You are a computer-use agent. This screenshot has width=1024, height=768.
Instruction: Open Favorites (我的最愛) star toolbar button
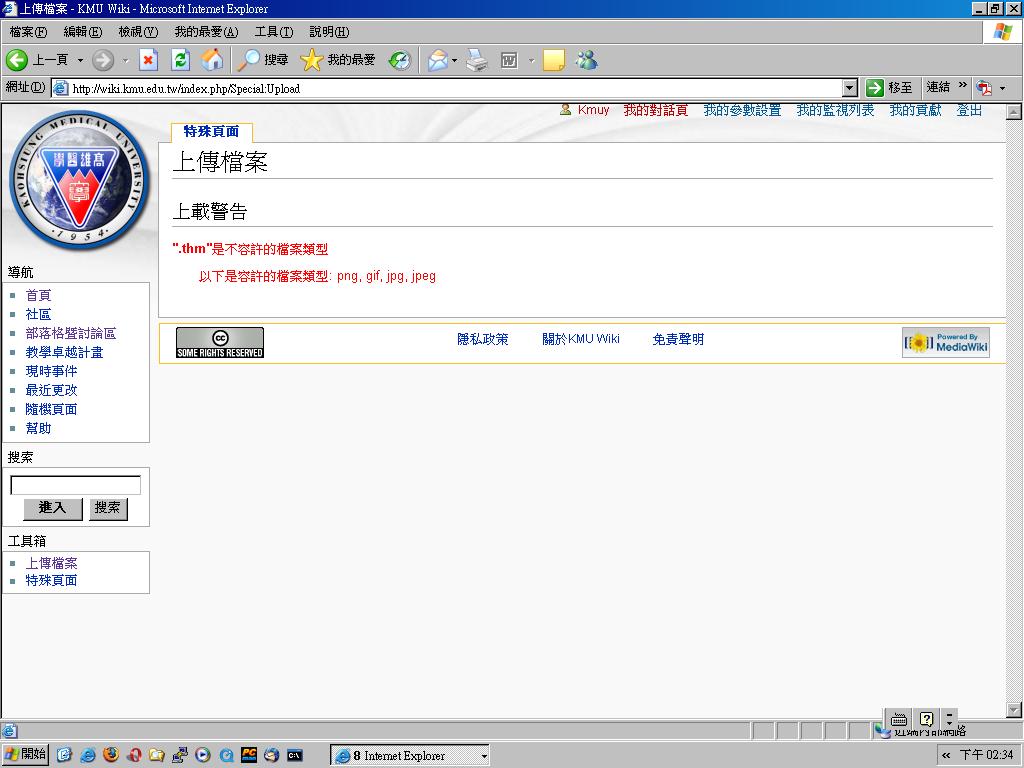click(338, 60)
